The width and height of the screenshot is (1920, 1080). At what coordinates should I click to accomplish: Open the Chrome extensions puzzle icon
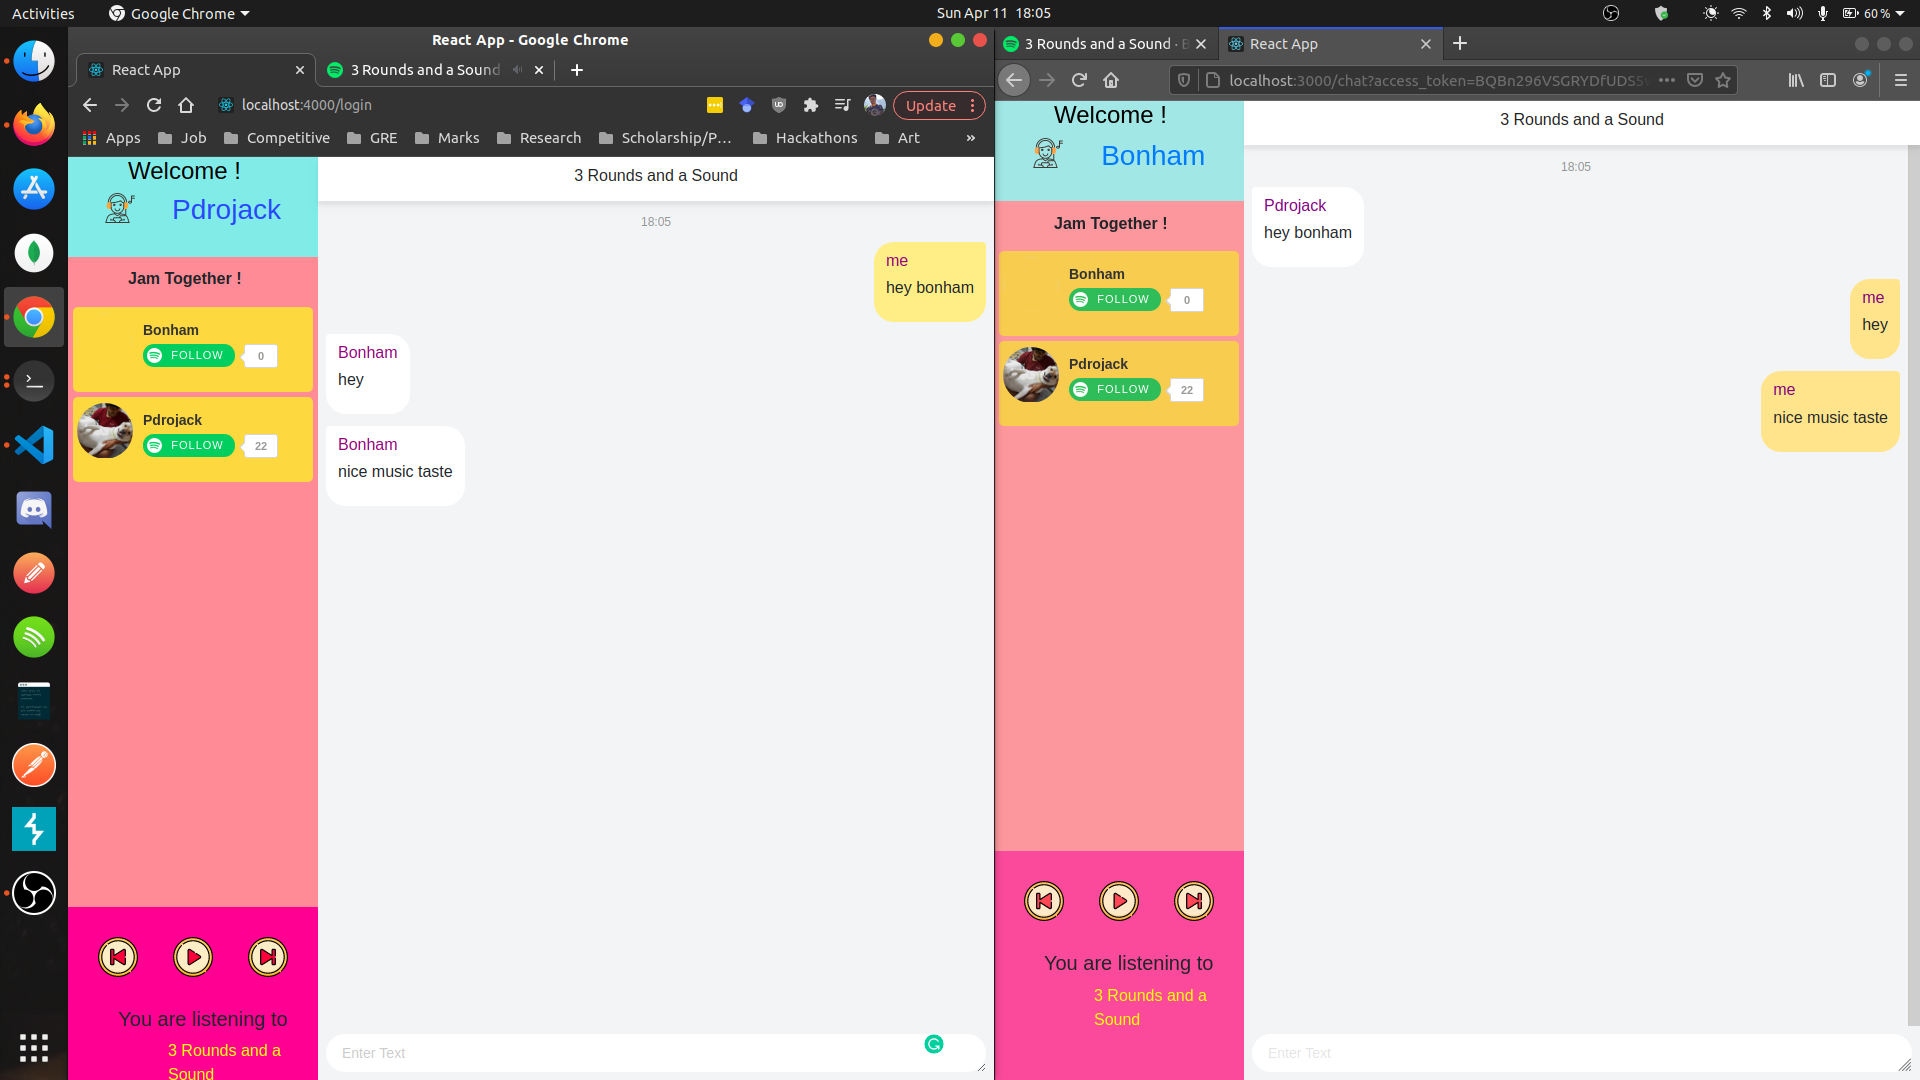click(811, 105)
